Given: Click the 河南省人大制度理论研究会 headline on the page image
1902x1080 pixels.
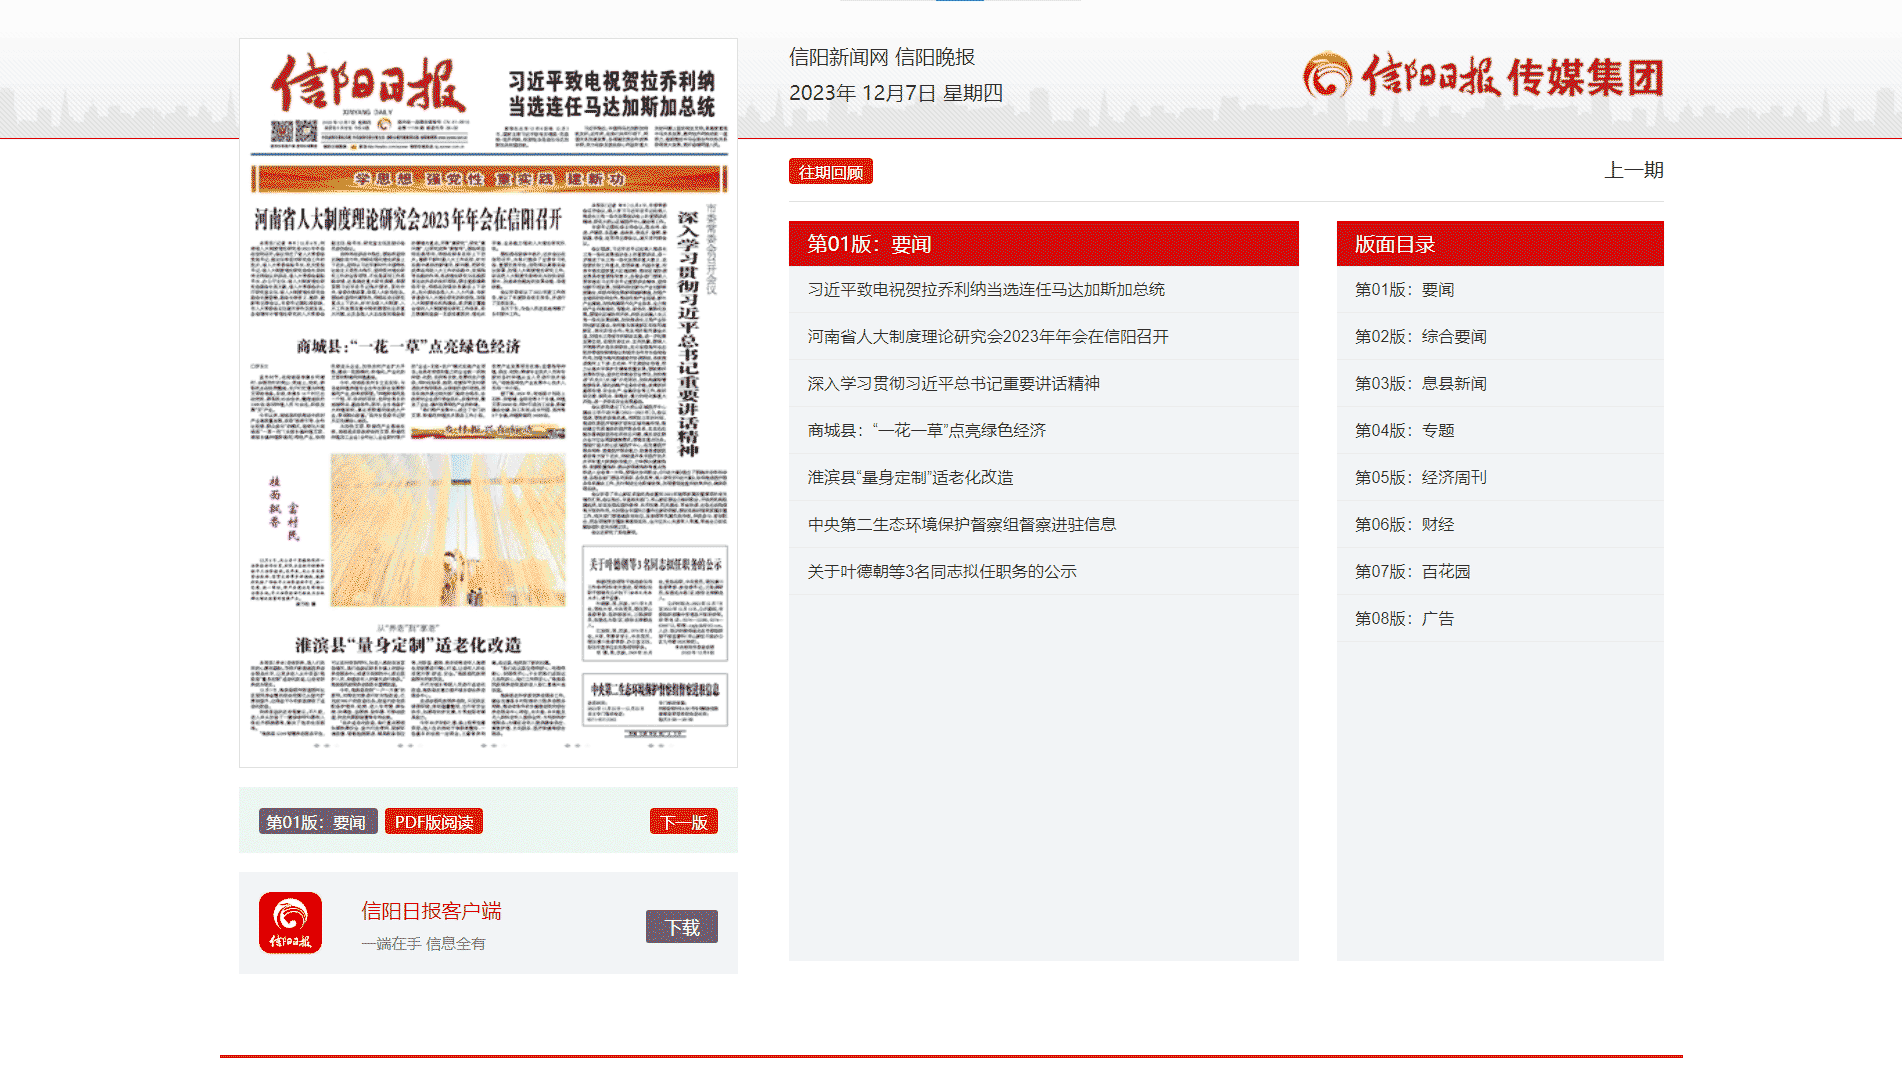Looking at the screenshot, I should pos(408,219).
